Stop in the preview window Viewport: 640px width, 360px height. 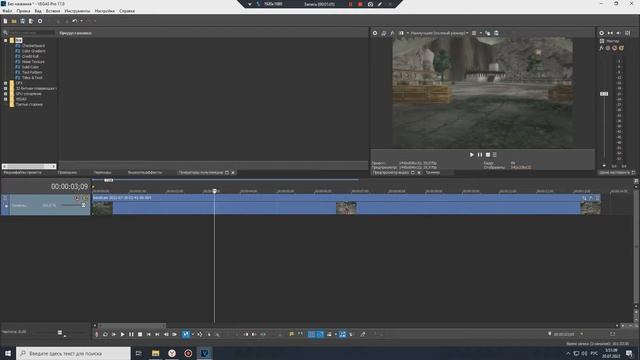(x=488, y=155)
